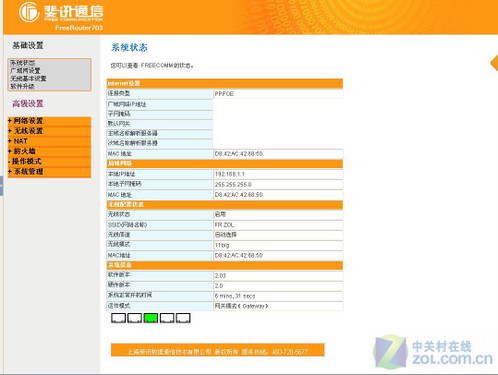The width and height of the screenshot is (498, 375).
Task: Click the fourth port status icon
Action: (167, 318)
